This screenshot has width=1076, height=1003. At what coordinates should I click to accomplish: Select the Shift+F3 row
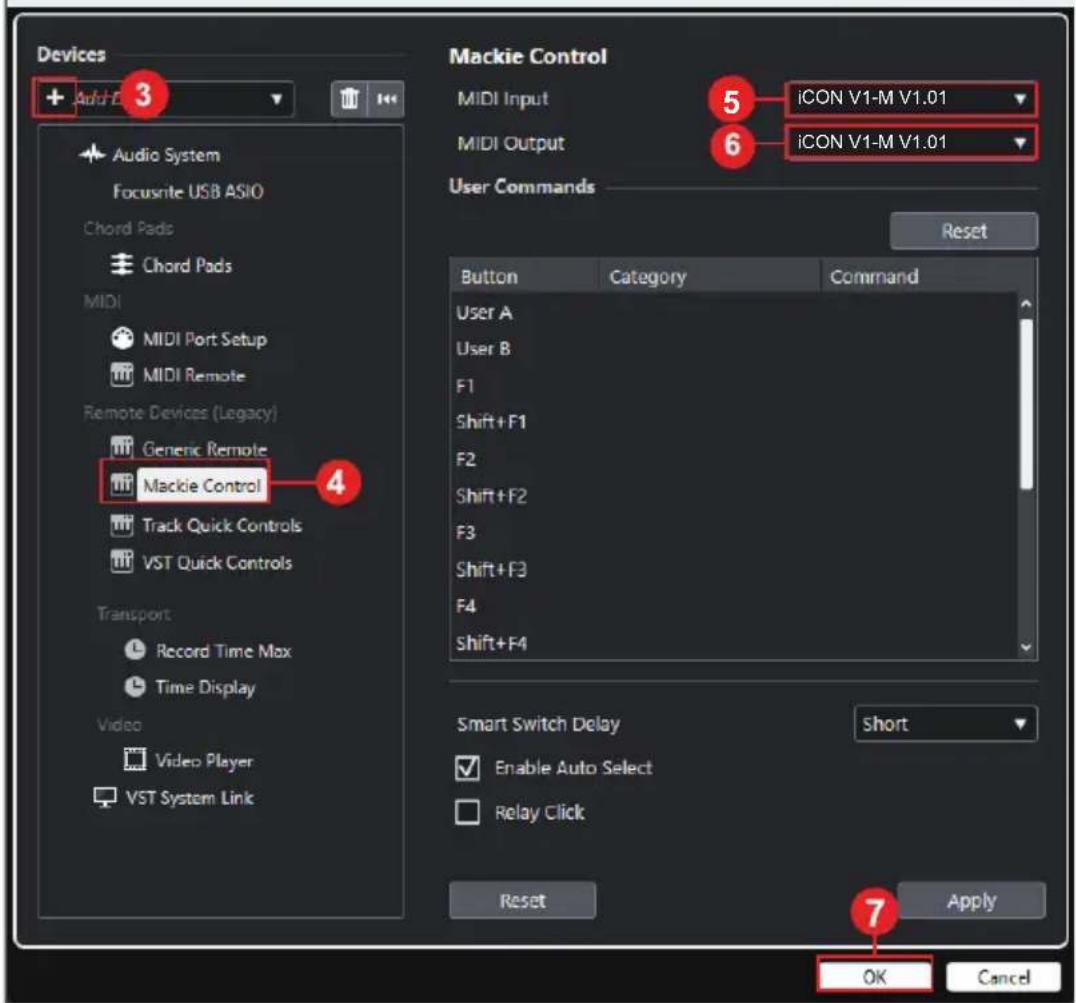tap(734, 569)
